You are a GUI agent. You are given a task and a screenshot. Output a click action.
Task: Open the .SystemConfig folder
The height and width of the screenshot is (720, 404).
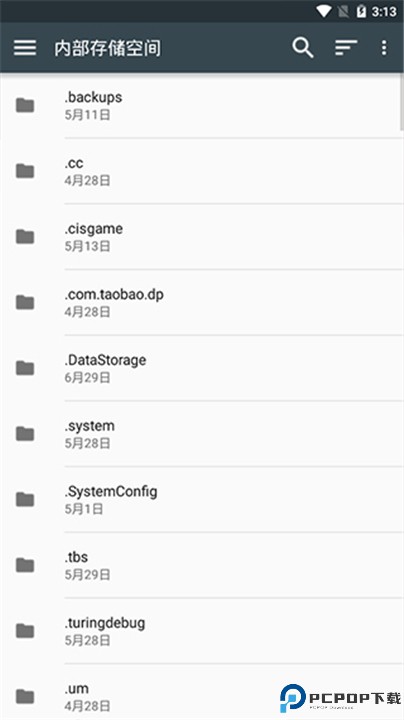[202, 499]
